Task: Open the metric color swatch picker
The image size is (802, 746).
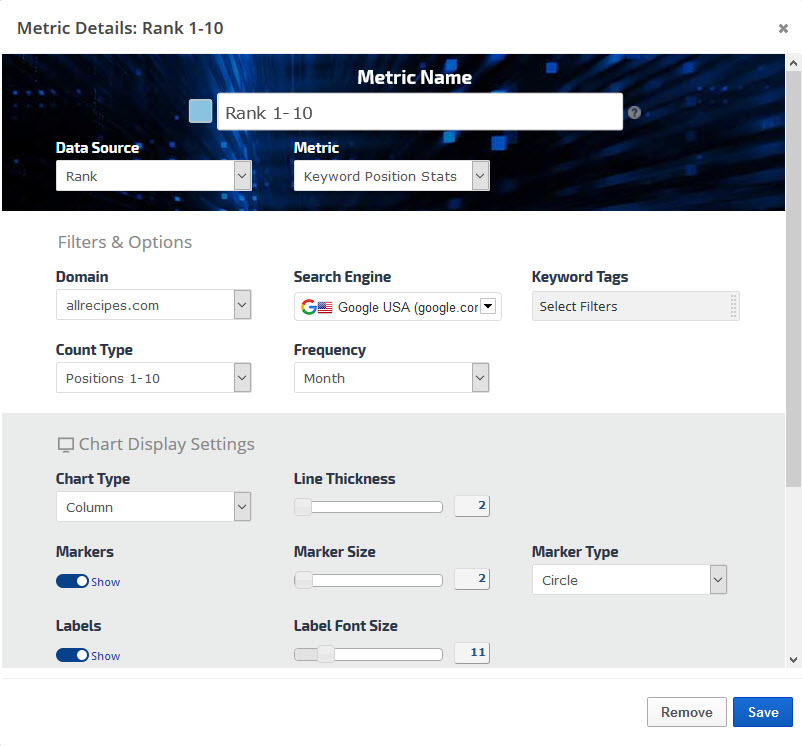Action: click(200, 111)
